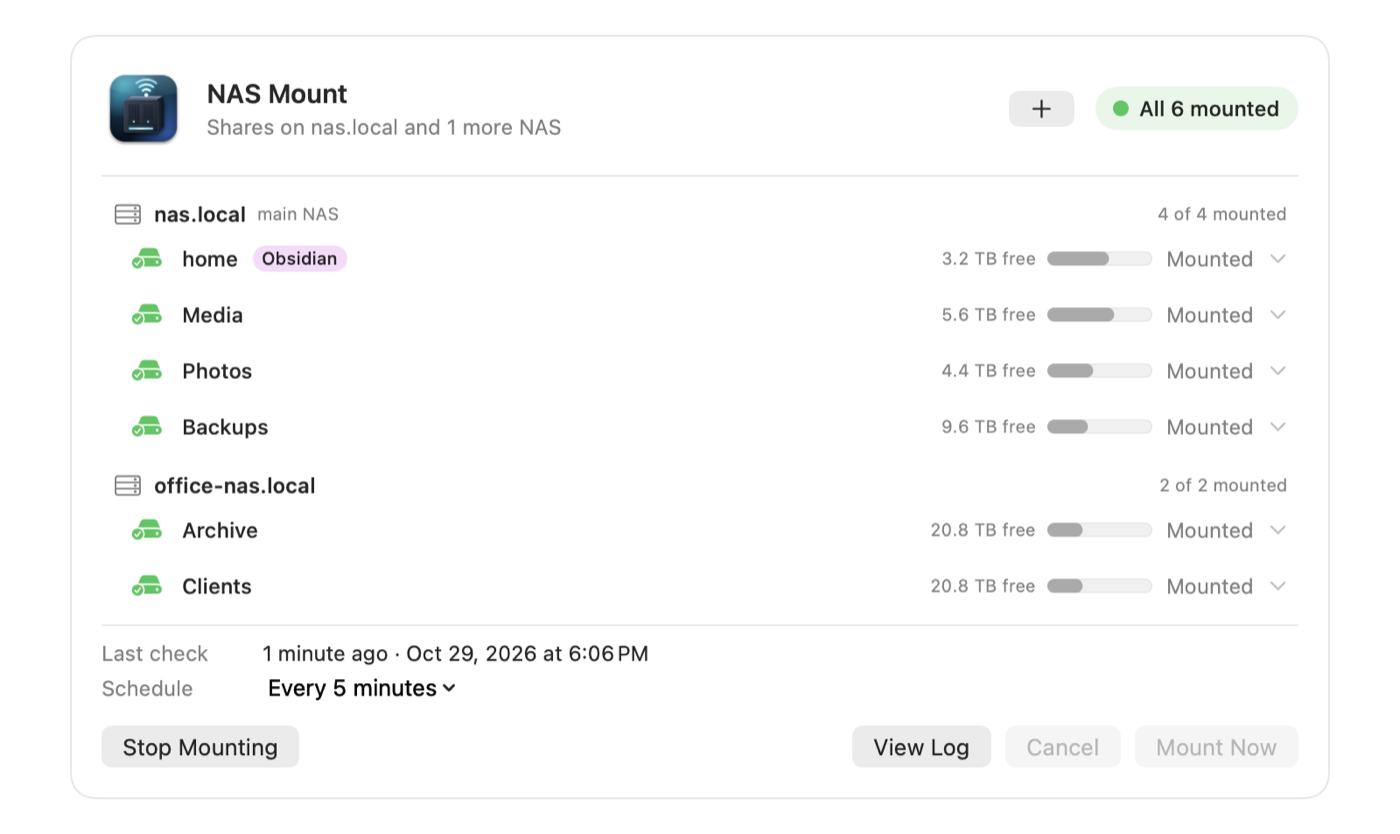Click the Mounted status on home row
Image resolution: width=1400 pixels, height=834 pixels.
coord(1210,259)
